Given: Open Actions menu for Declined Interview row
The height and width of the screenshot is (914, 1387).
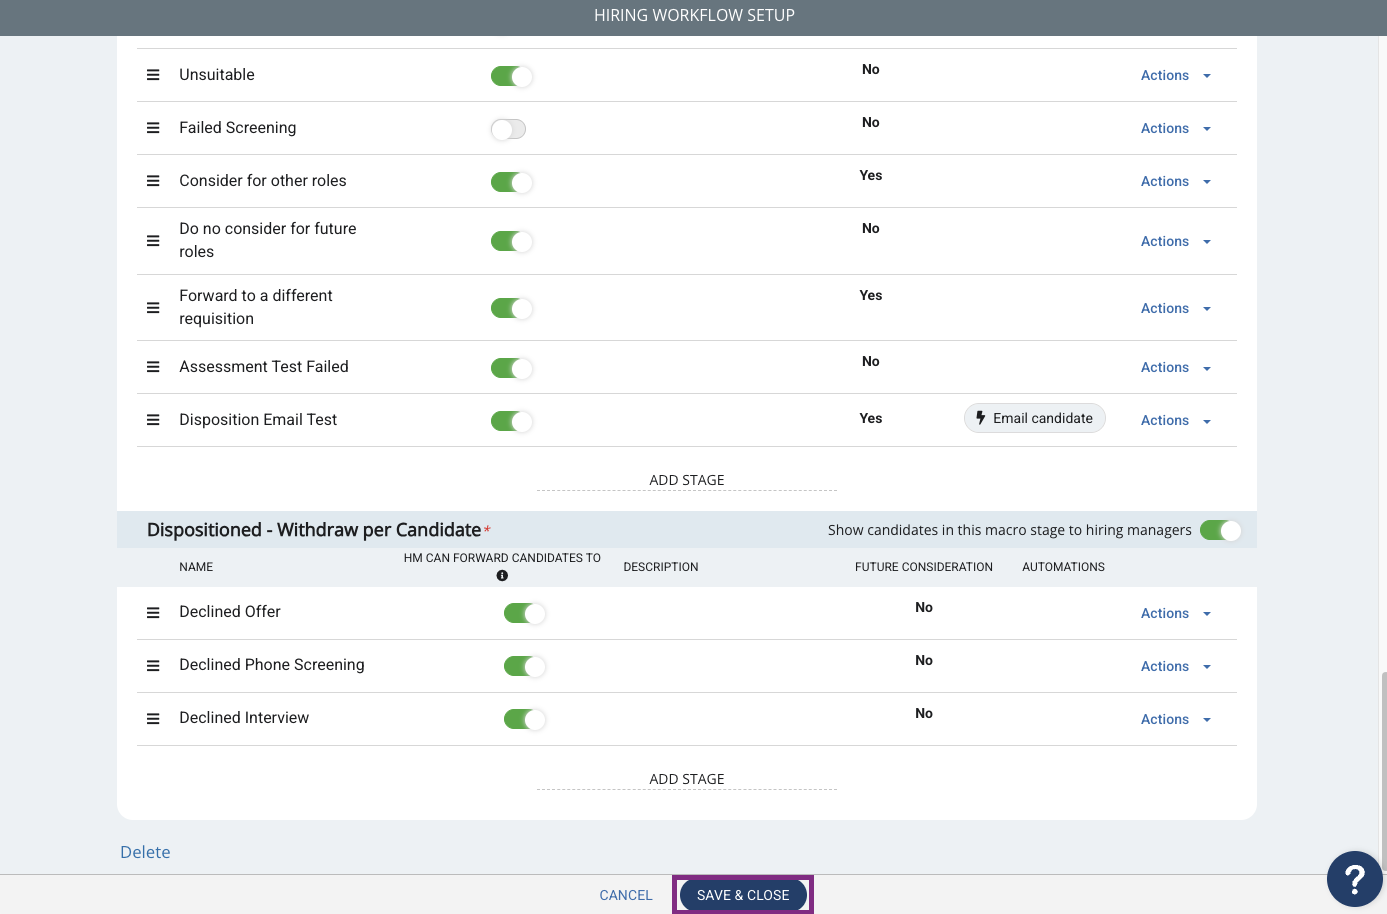Looking at the screenshot, I should pos(1176,719).
